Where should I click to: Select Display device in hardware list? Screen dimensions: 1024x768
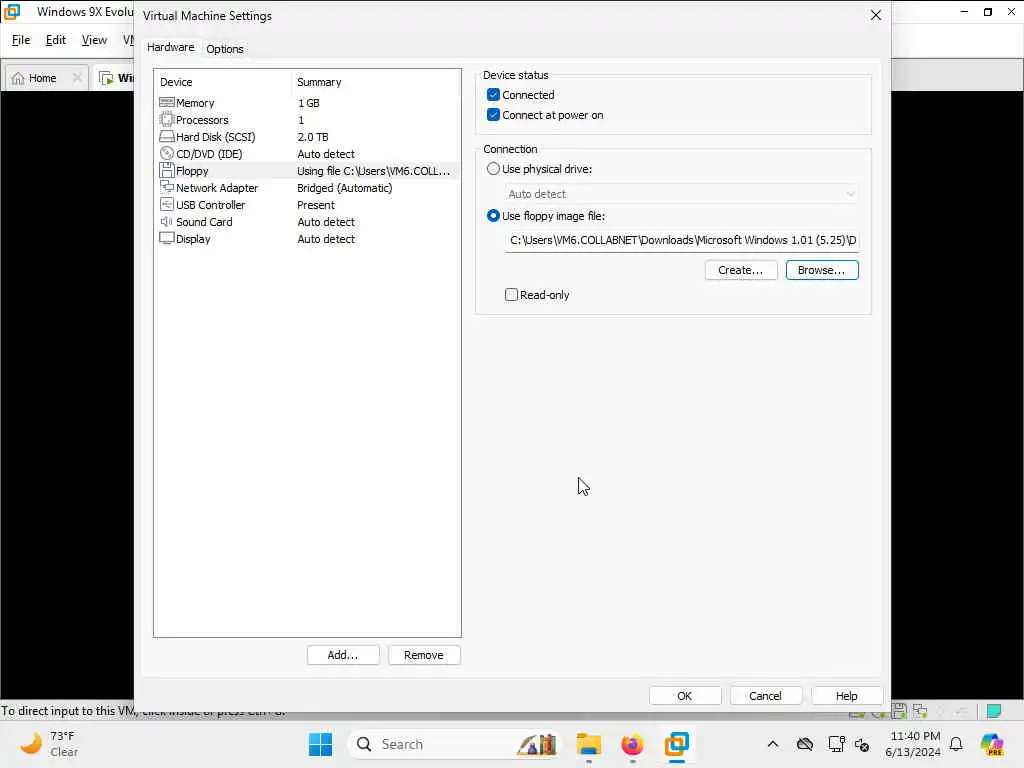[x=307, y=238]
